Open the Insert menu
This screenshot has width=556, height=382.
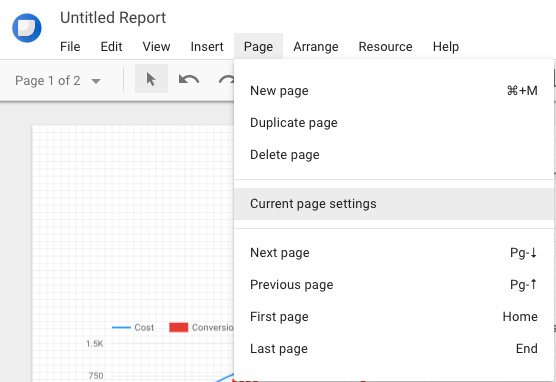click(207, 47)
